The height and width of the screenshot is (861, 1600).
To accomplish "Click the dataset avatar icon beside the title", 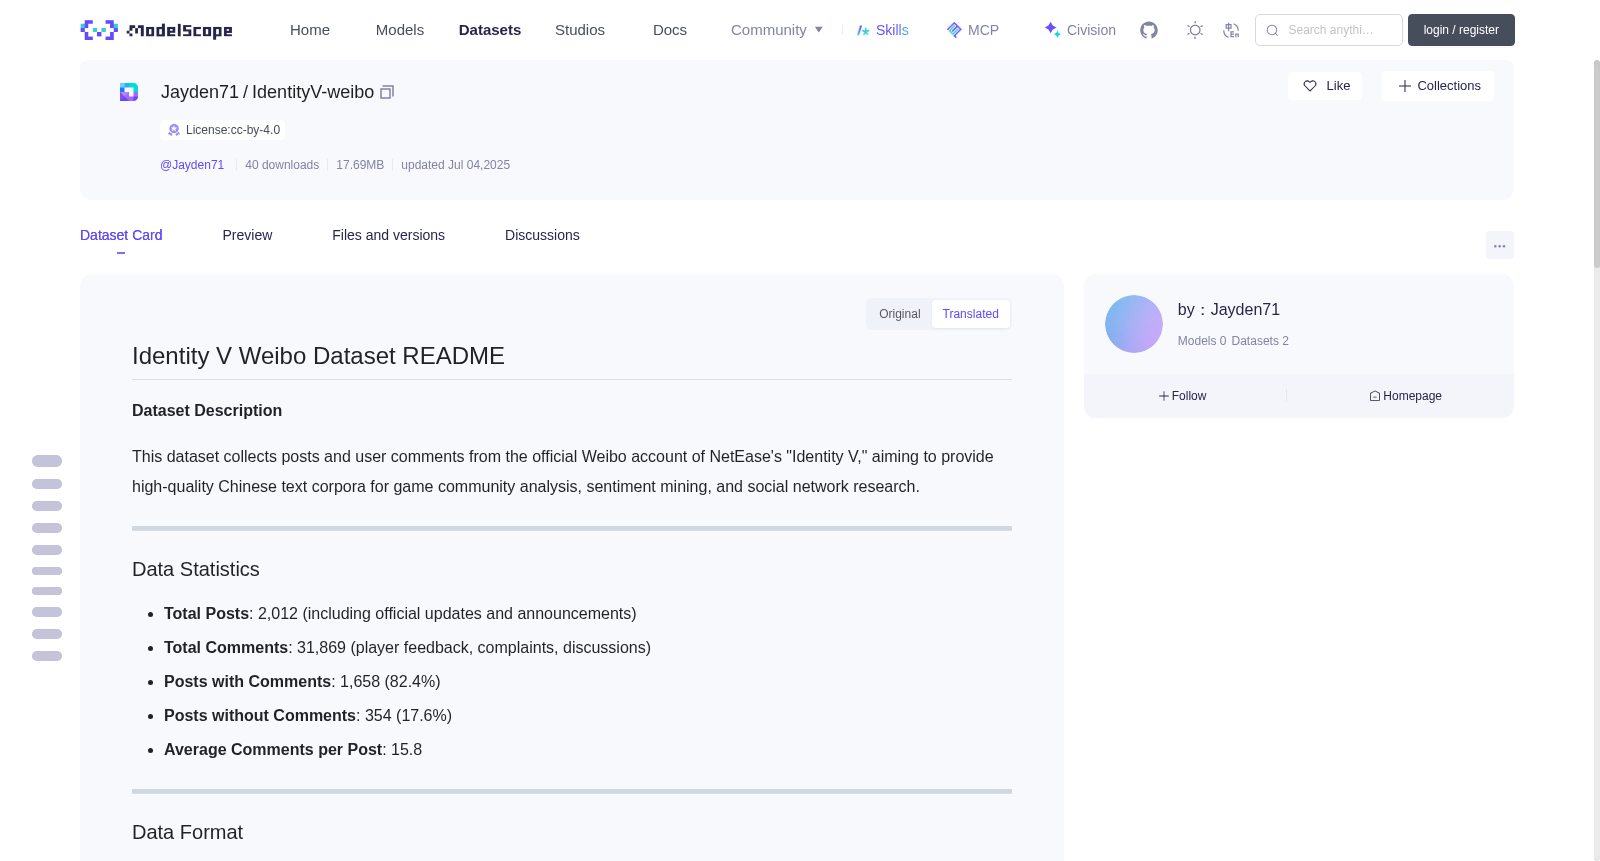I will pyautogui.click(x=129, y=92).
